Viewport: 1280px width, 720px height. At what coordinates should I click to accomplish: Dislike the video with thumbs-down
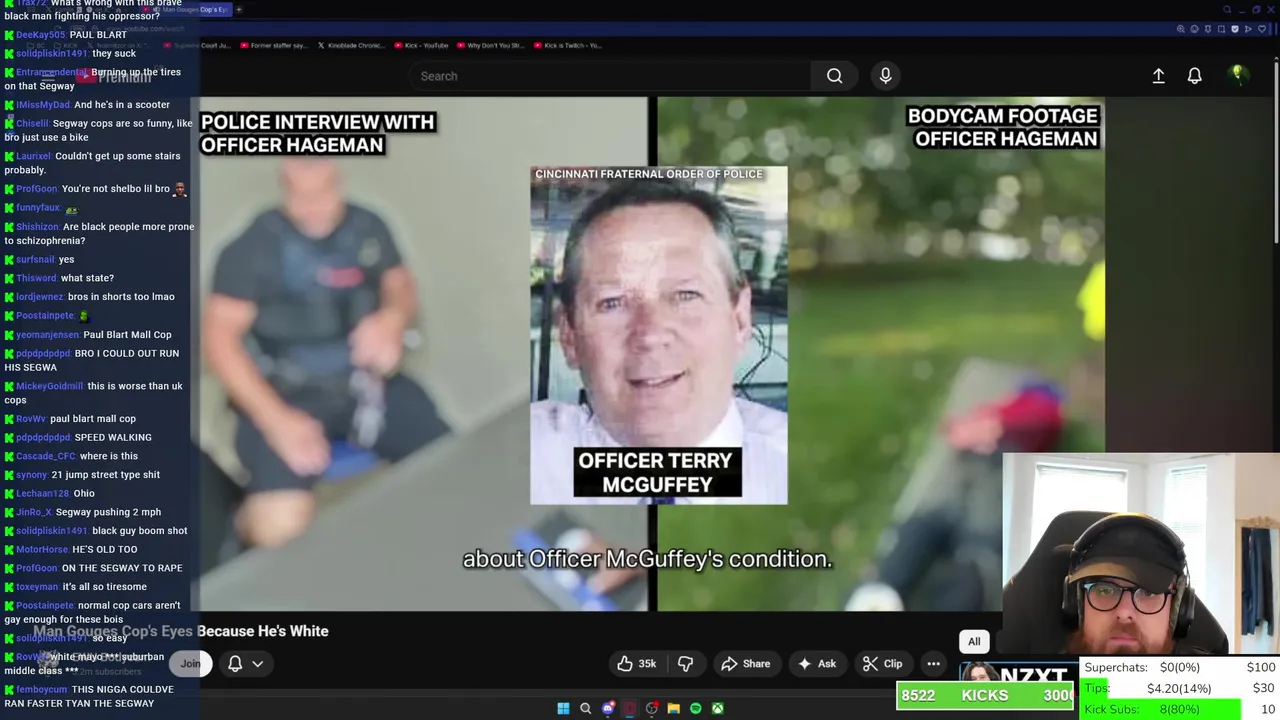point(686,663)
